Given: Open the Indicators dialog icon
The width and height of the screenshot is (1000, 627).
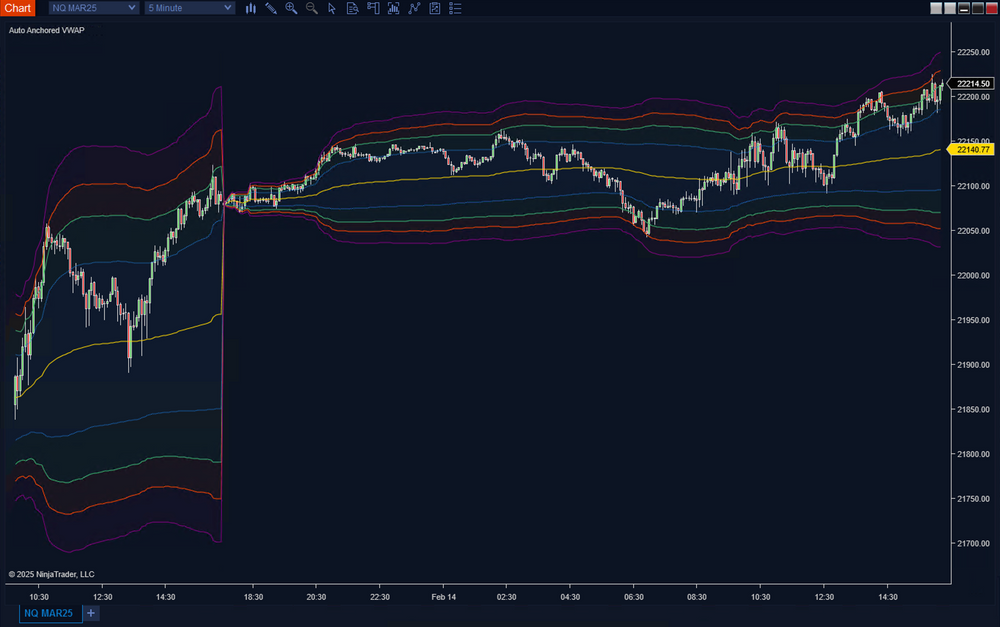Looking at the screenshot, I should (394, 8).
